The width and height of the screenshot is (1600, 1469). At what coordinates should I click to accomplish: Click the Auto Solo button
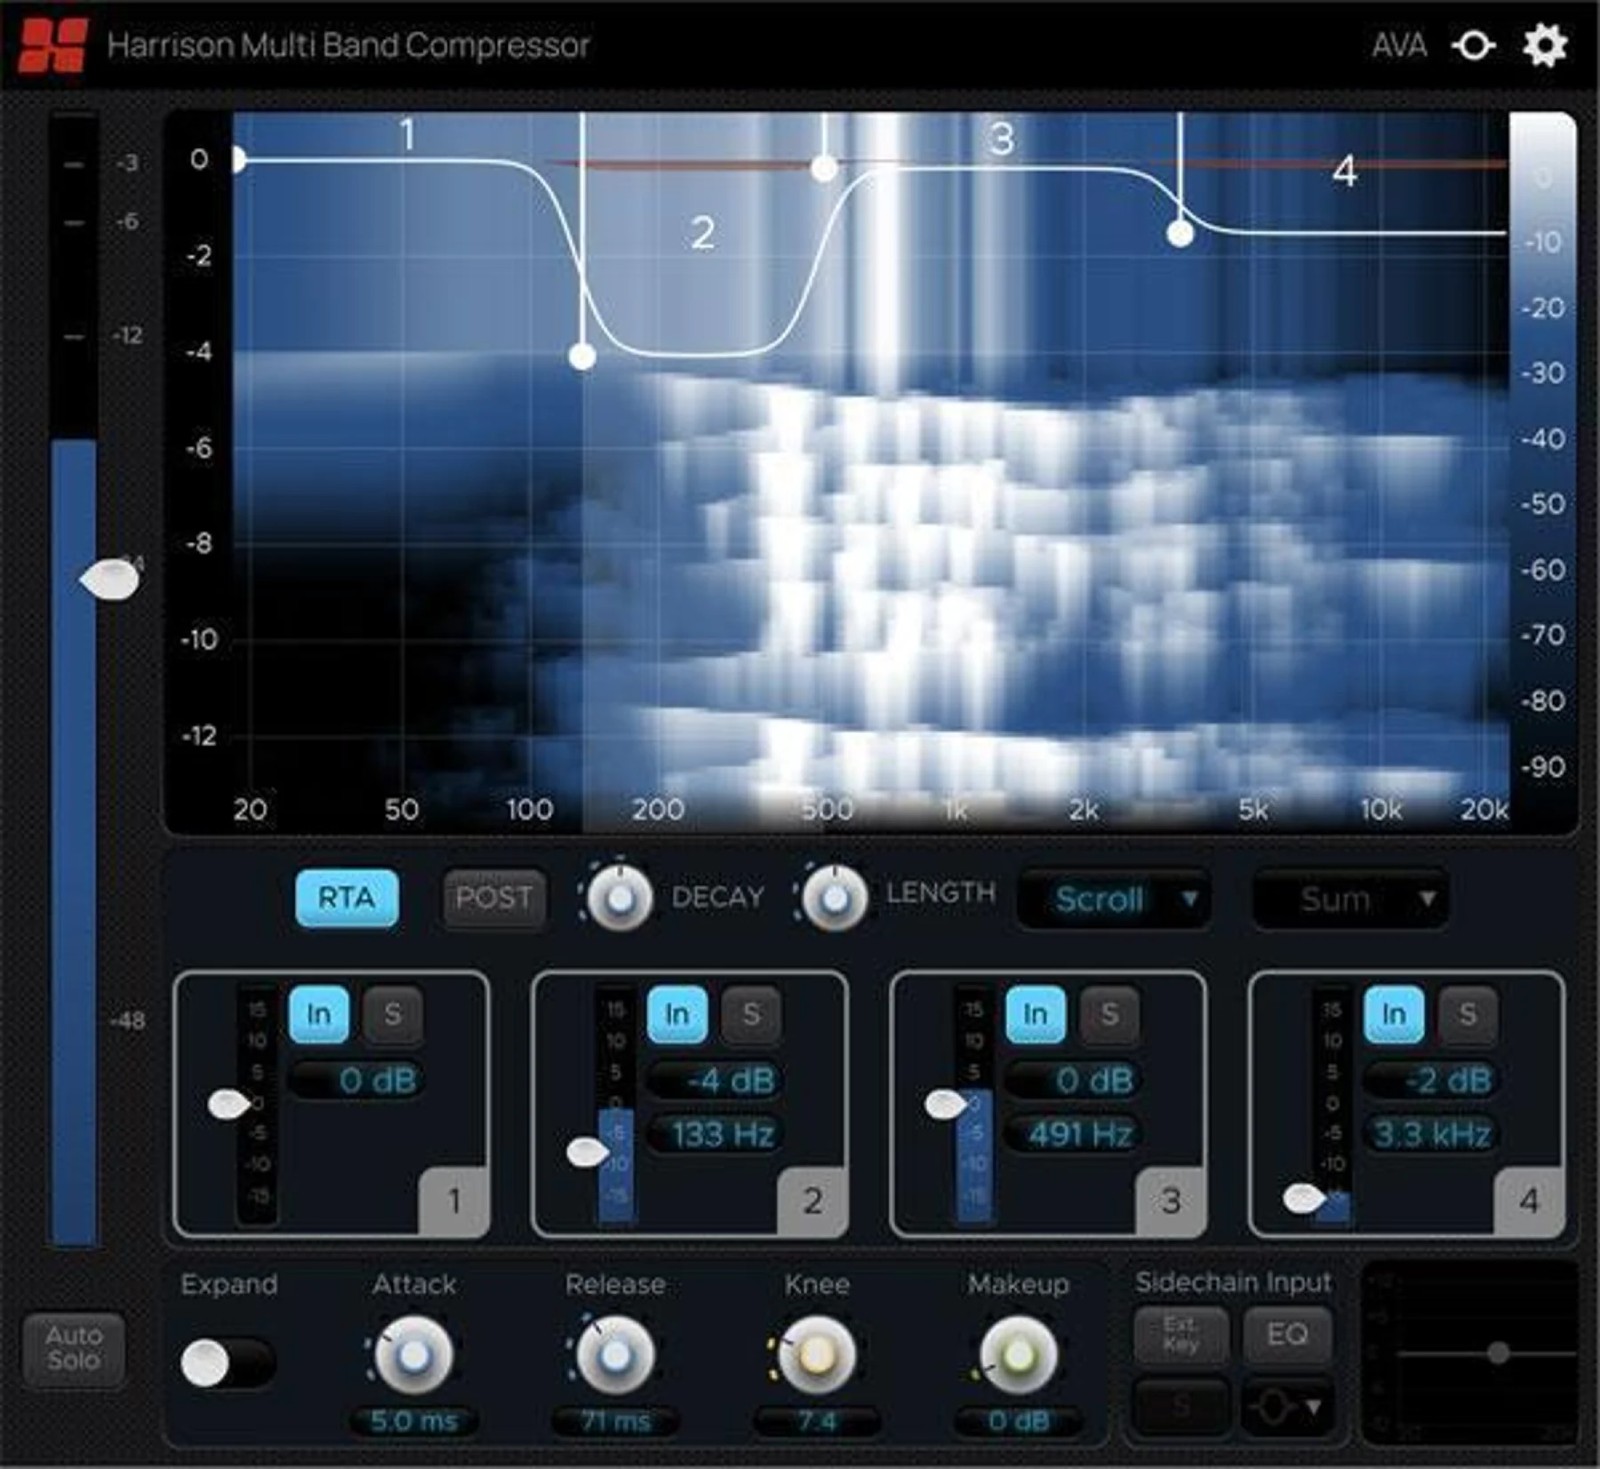click(x=74, y=1349)
